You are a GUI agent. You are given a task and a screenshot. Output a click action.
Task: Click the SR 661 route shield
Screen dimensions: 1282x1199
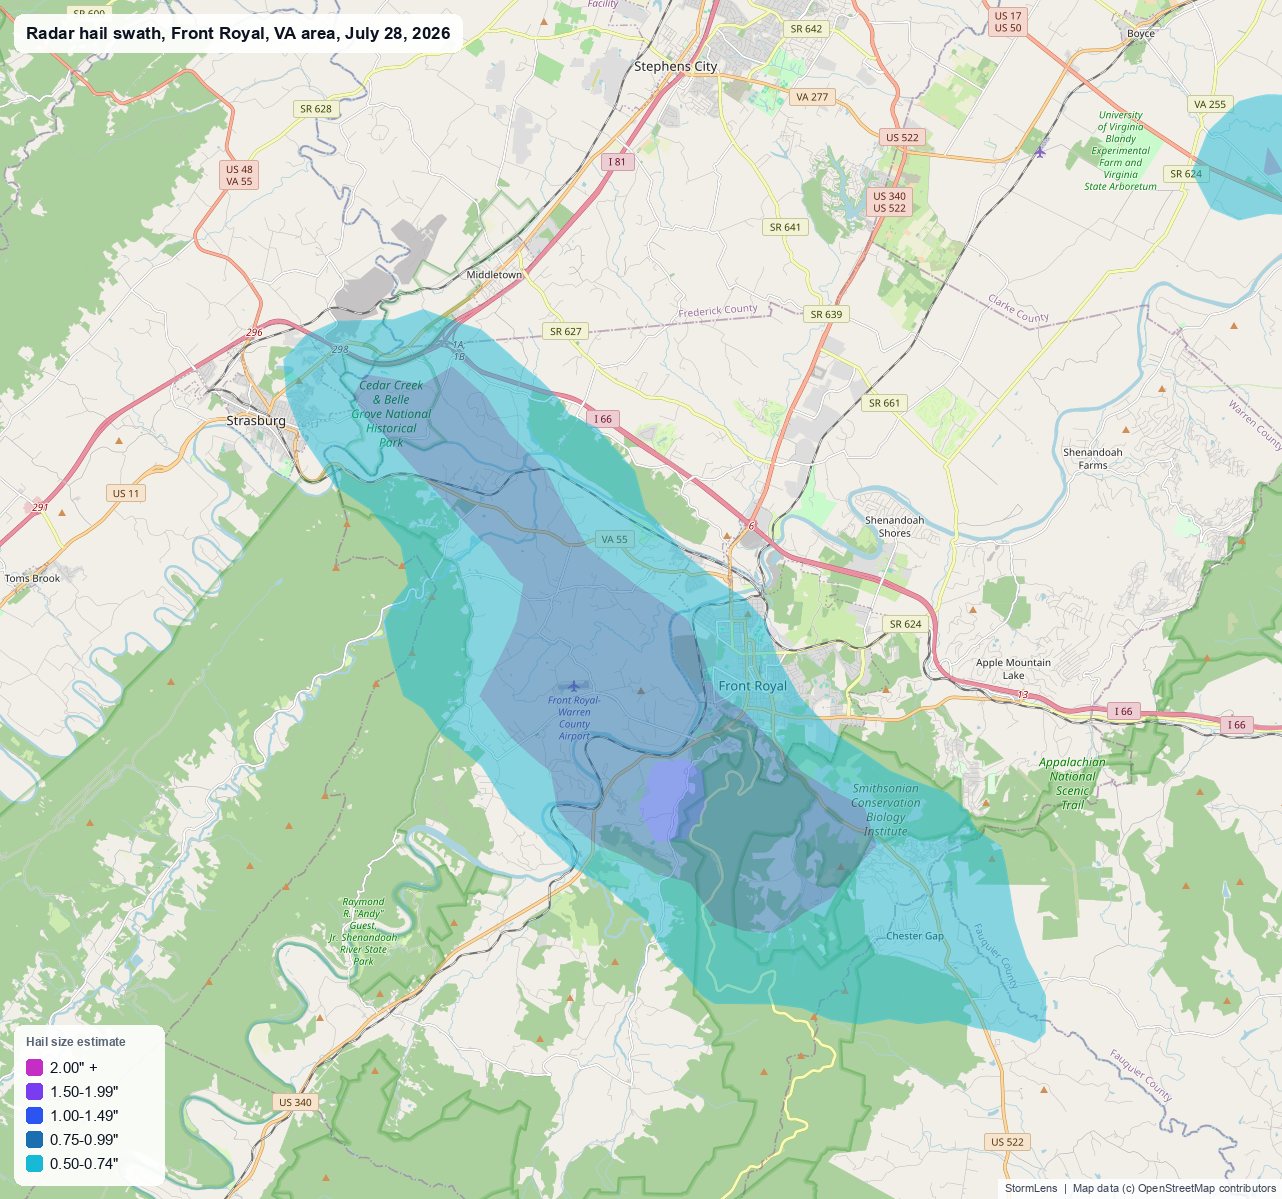click(884, 403)
